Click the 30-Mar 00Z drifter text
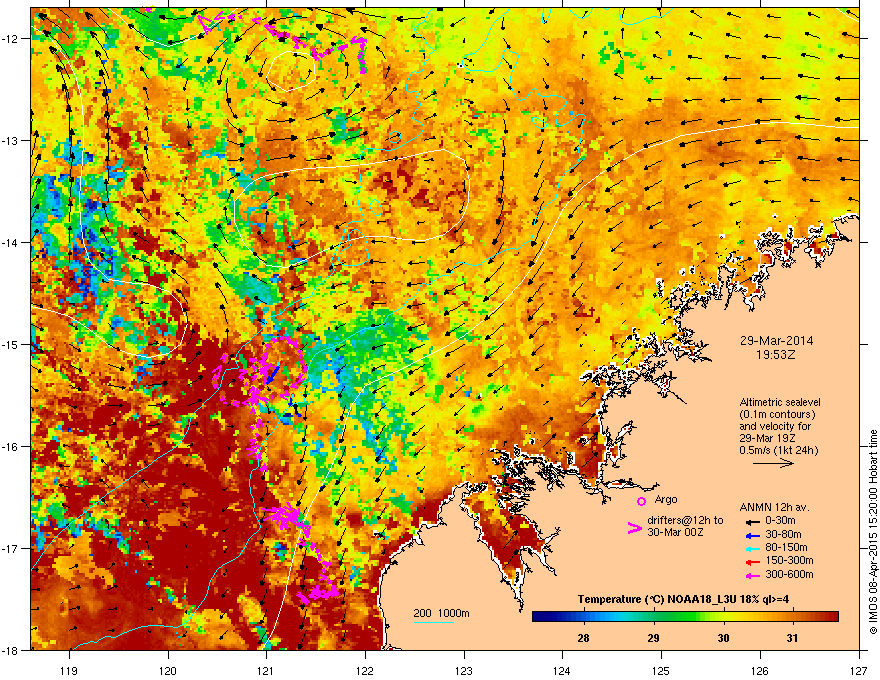Image resolution: width=880 pixels, height=680 pixels. pos(675,532)
